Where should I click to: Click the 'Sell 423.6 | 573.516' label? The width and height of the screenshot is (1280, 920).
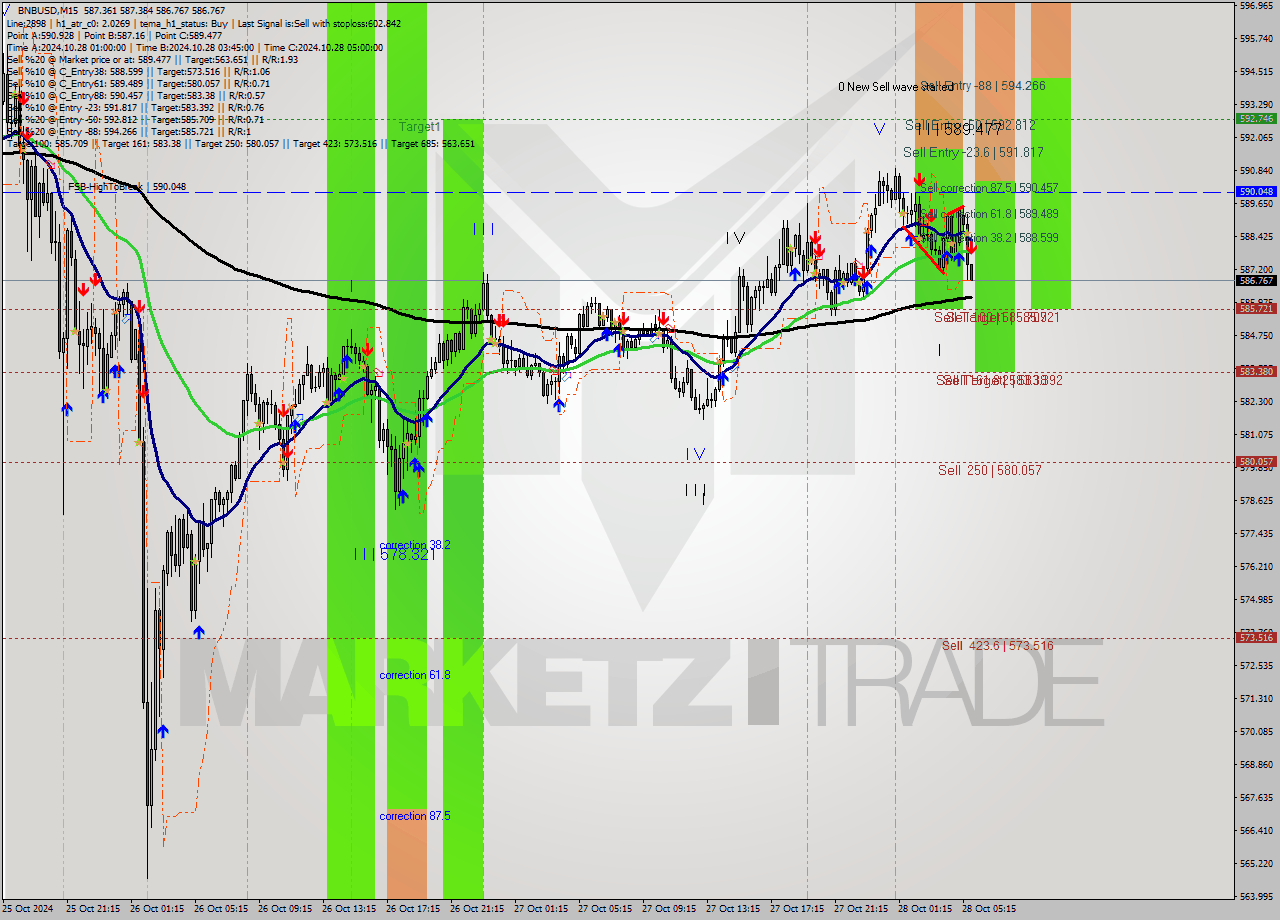pos(997,646)
